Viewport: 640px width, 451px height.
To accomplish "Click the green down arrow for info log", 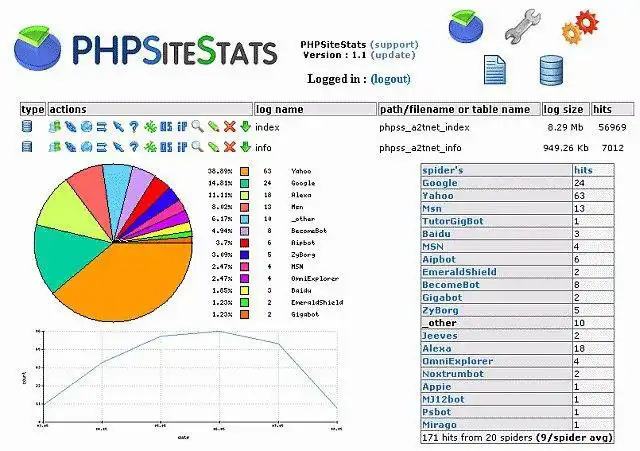I will [245, 147].
